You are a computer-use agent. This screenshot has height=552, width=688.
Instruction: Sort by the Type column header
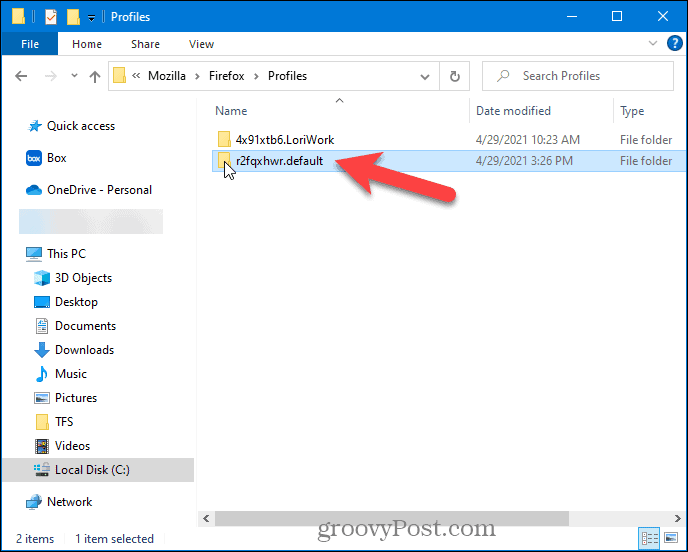pyautogui.click(x=632, y=111)
